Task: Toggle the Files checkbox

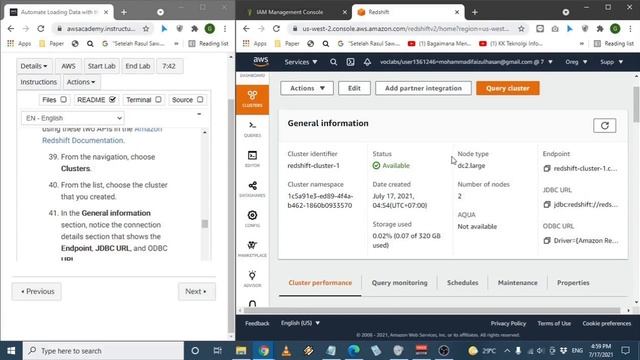Action: pos(63,99)
